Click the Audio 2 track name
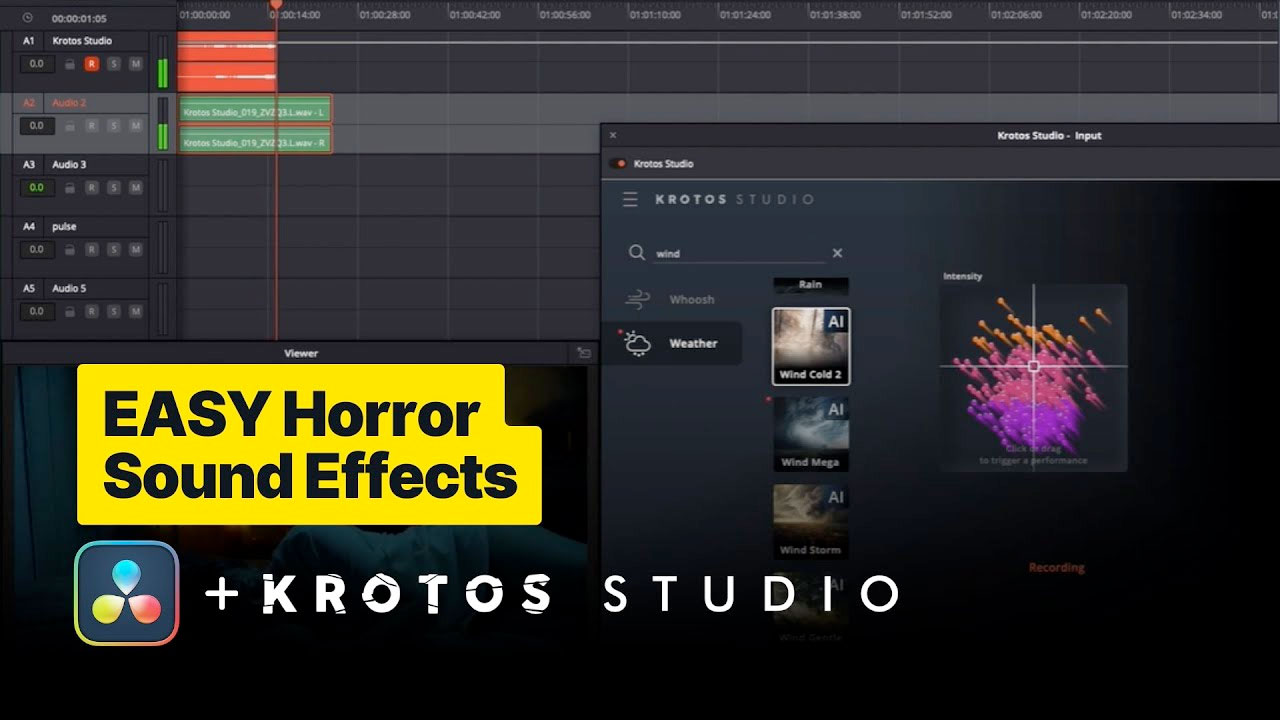The image size is (1280, 720). (x=69, y=103)
